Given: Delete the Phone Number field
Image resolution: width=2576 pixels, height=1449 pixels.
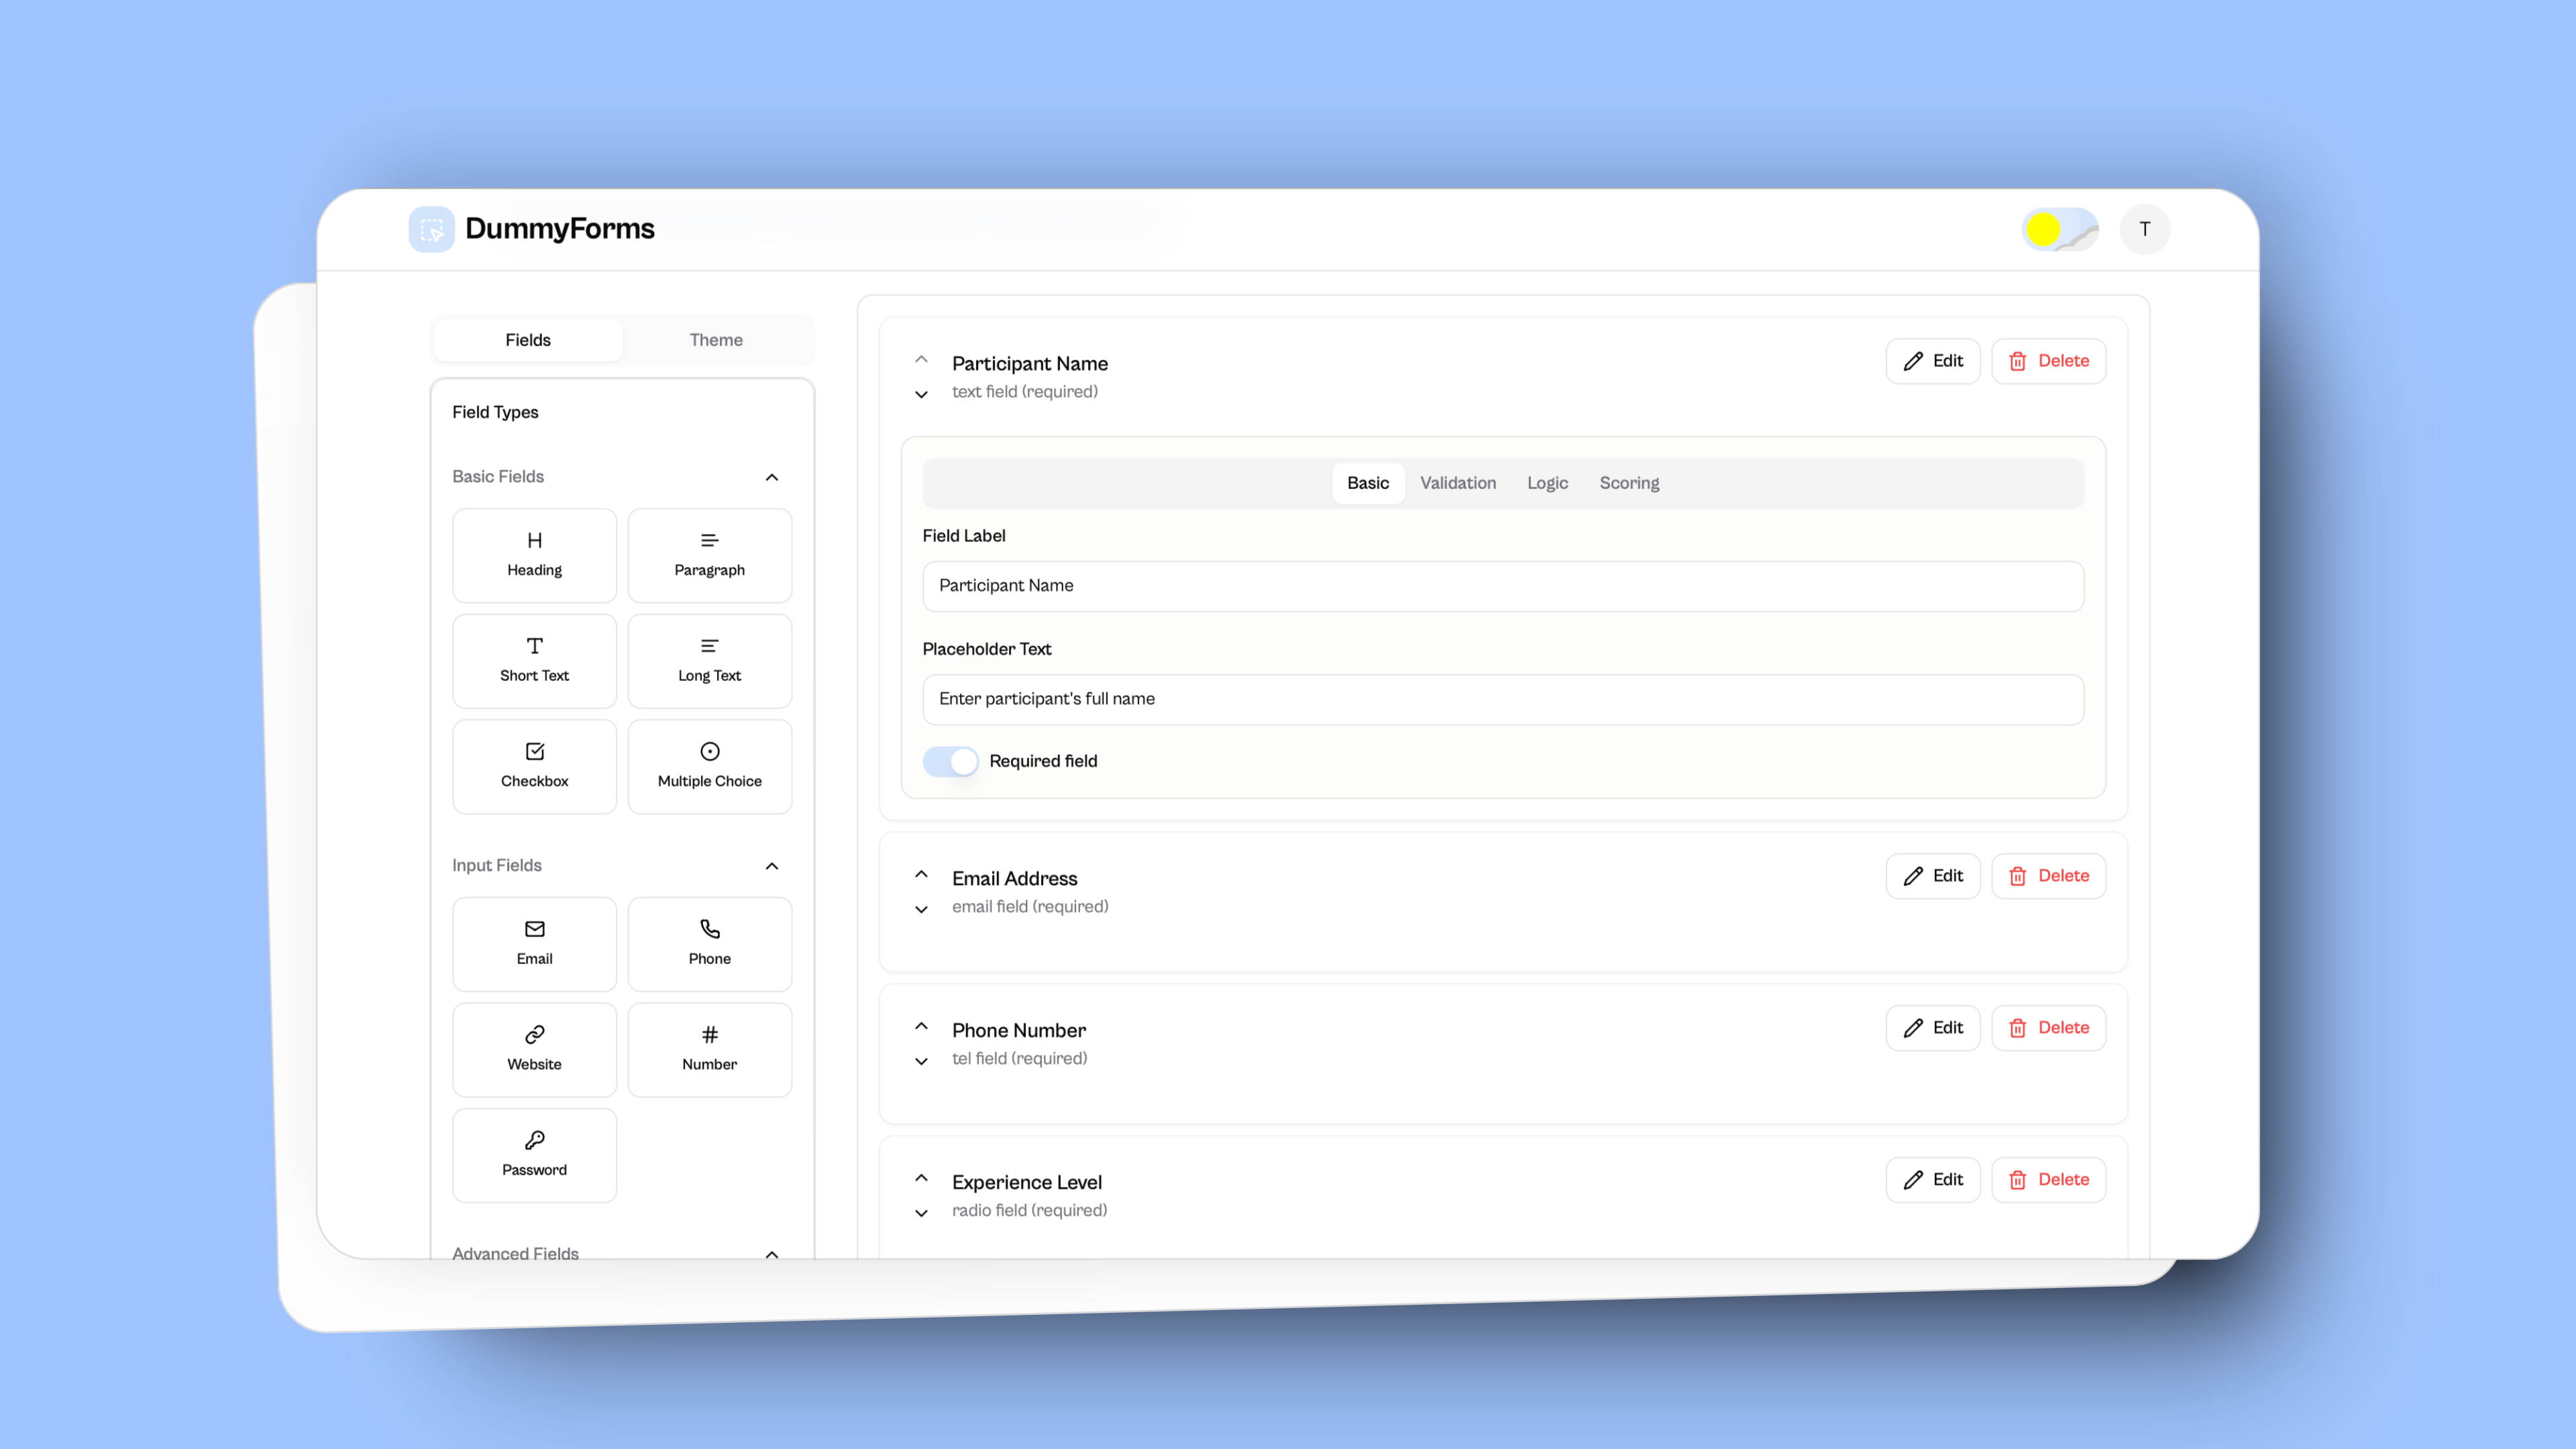Looking at the screenshot, I should click(x=2048, y=1028).
